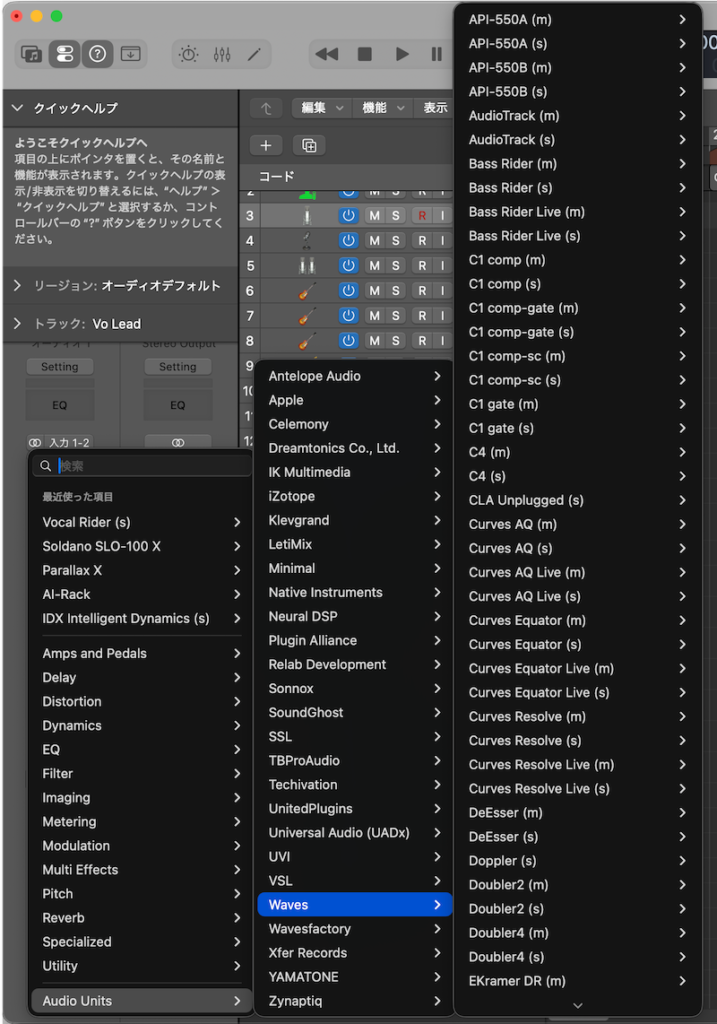This screenshot has height=1024, width=717.
Task: Toggle power button on track 6
Action: click(x=349, y=291)
